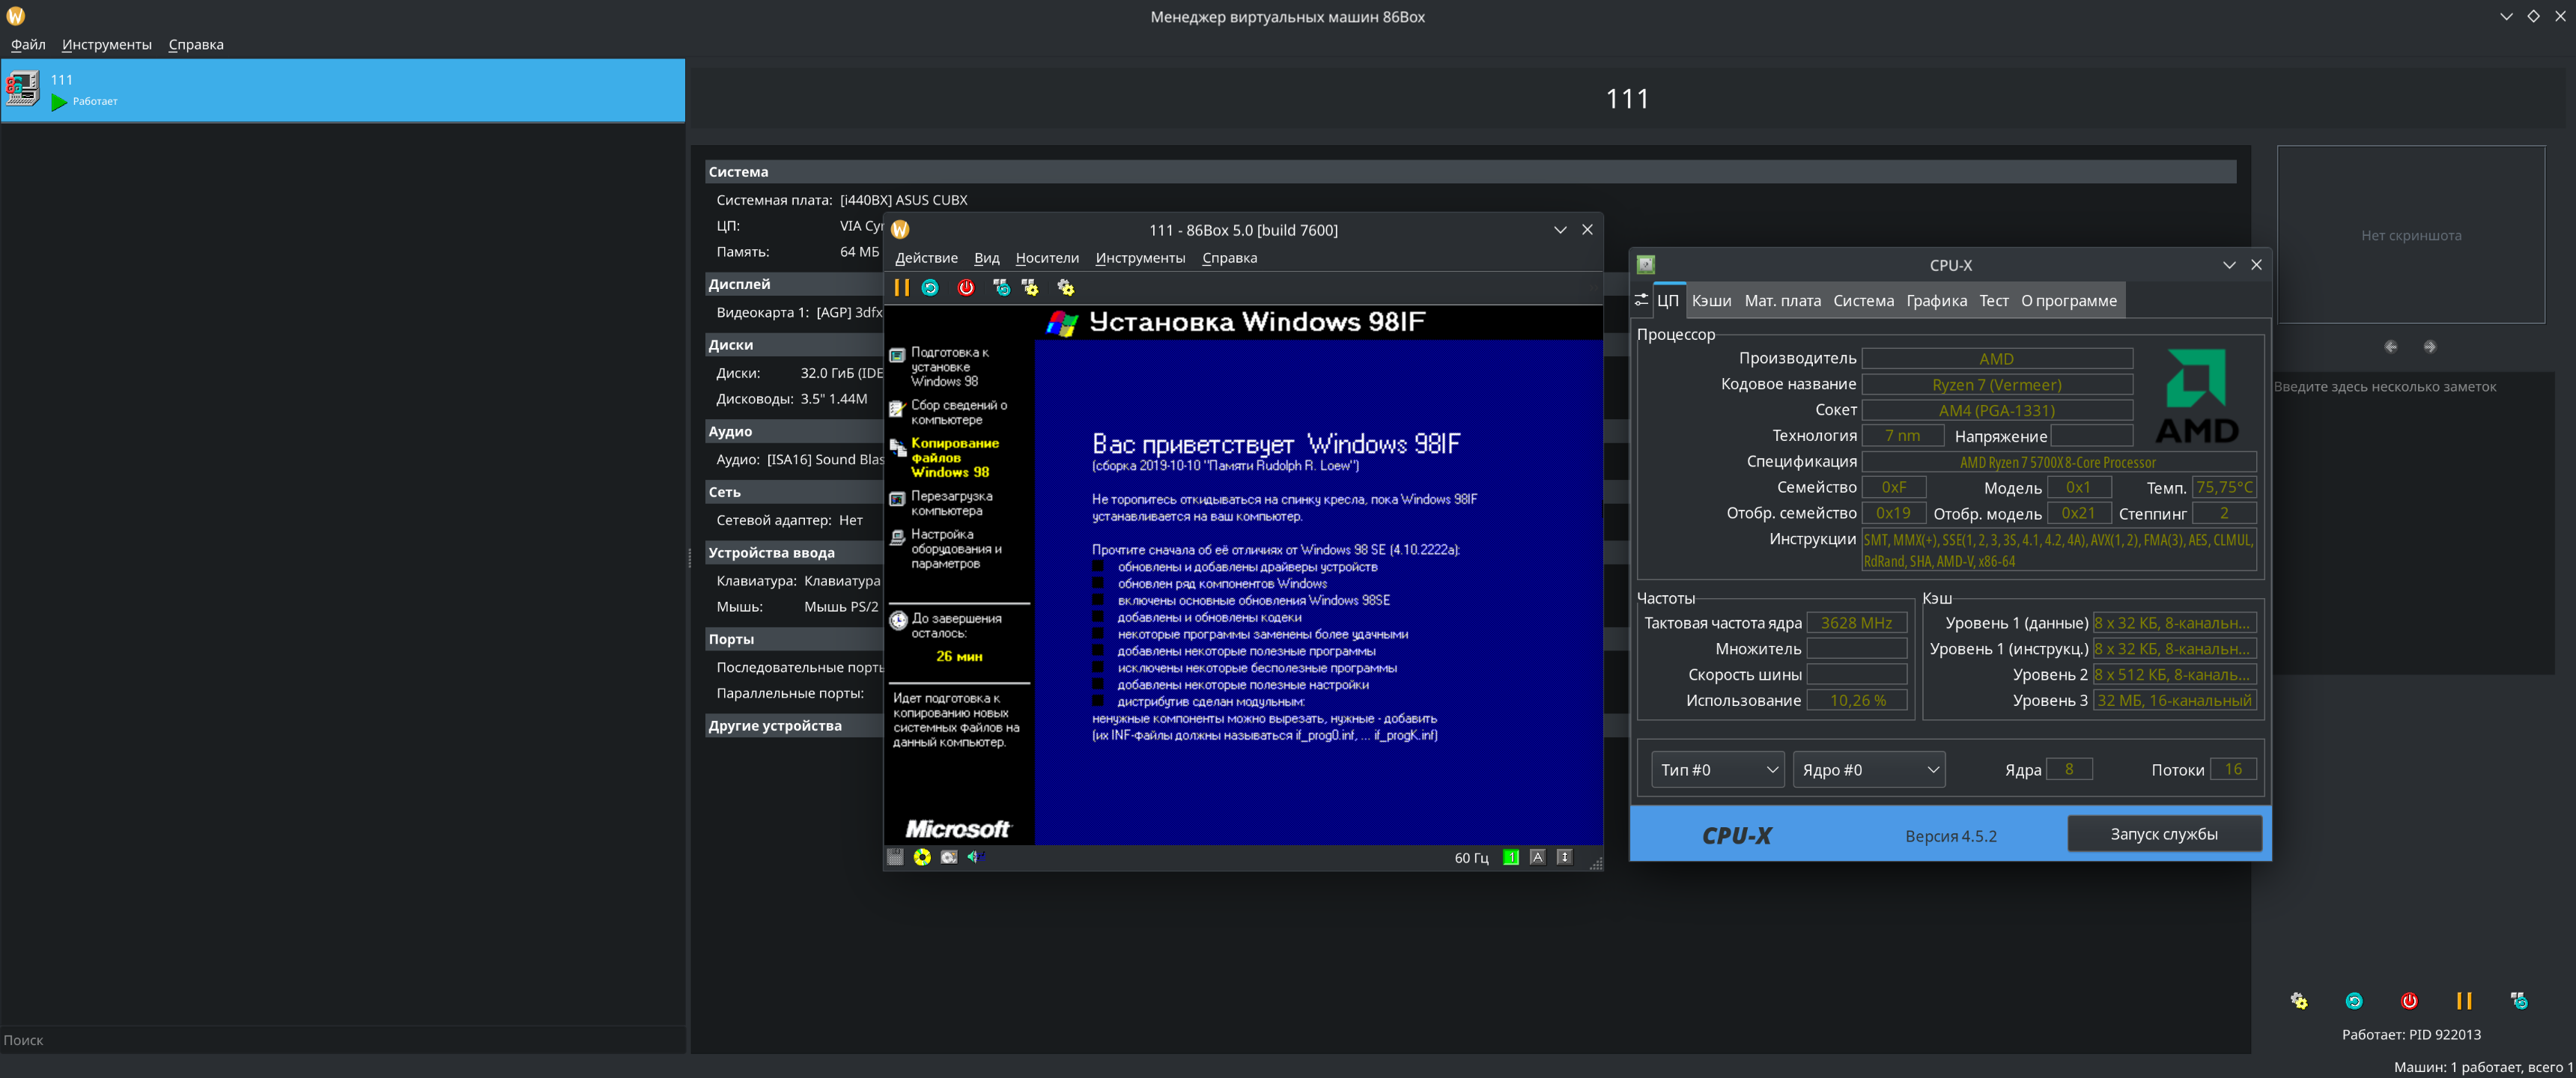
Task: Toggle the green Num Lock indicator '1'
Action: [1510, 857]
